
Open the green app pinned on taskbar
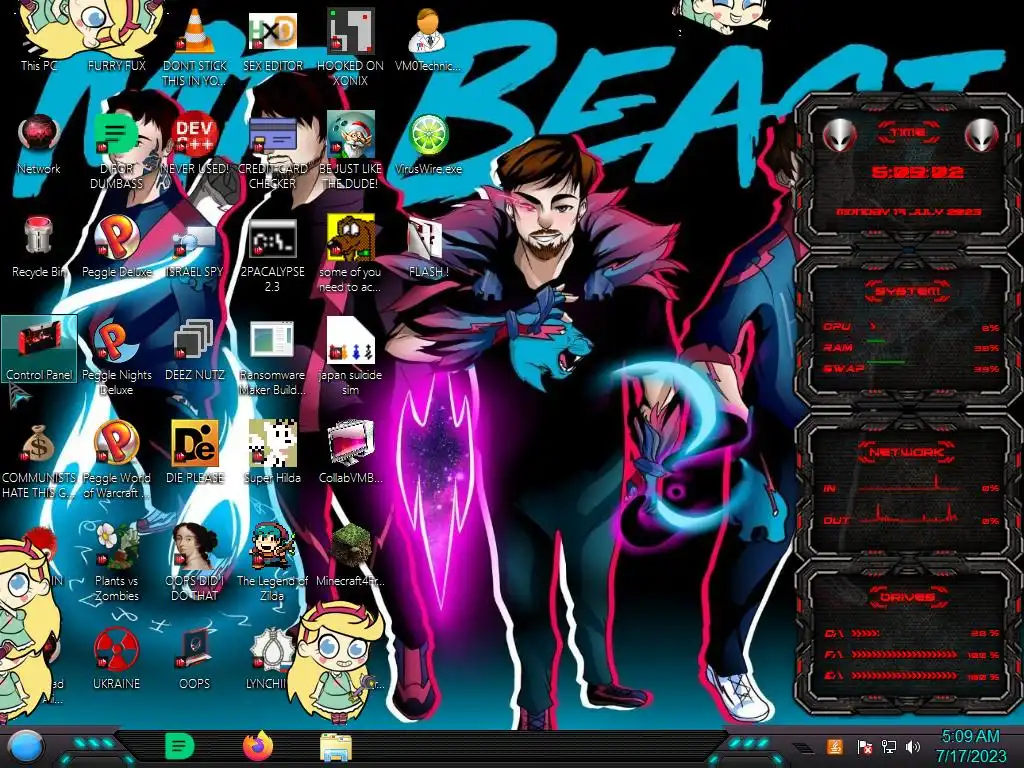[x=180, y=746]
